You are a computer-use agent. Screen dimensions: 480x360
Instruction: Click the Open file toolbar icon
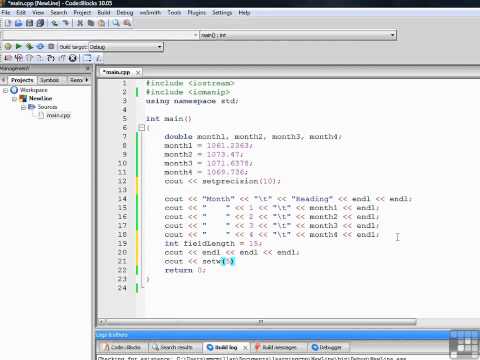19,23
